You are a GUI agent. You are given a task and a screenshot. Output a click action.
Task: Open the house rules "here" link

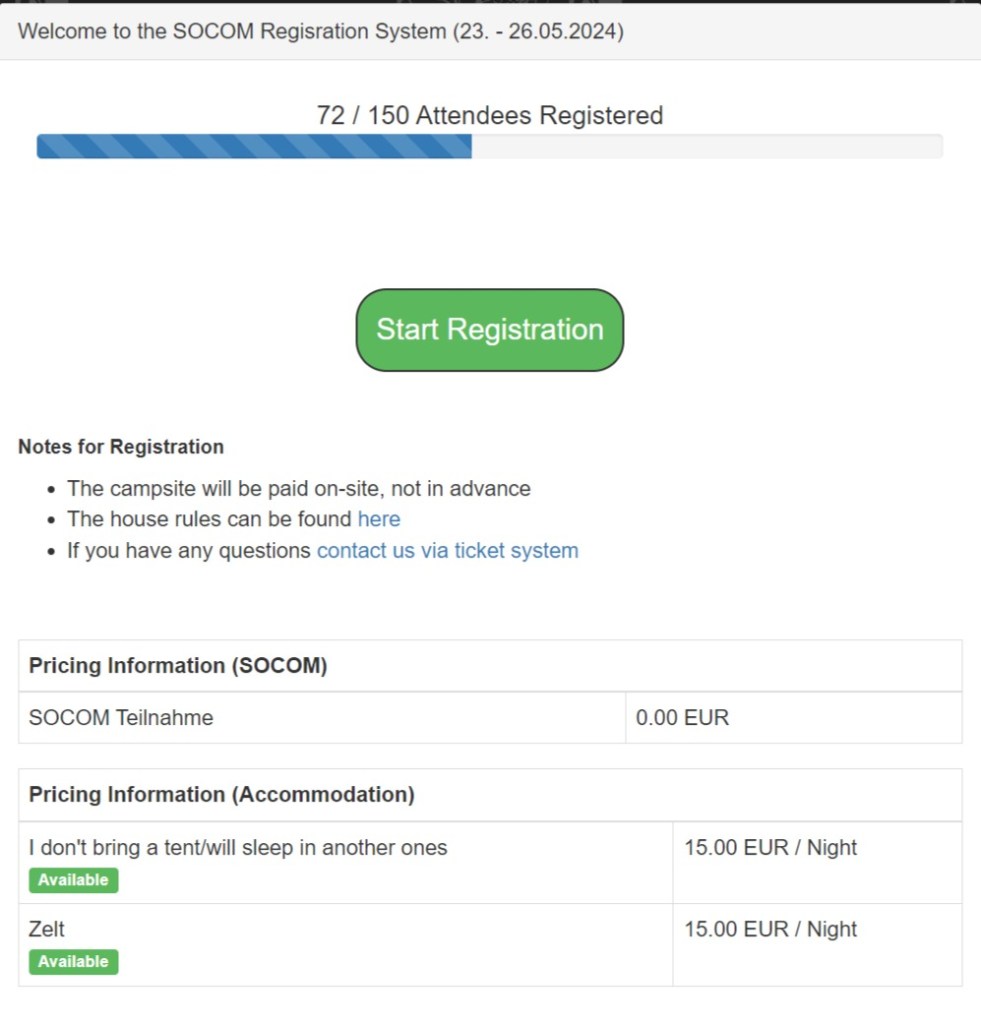click(378, 519)
